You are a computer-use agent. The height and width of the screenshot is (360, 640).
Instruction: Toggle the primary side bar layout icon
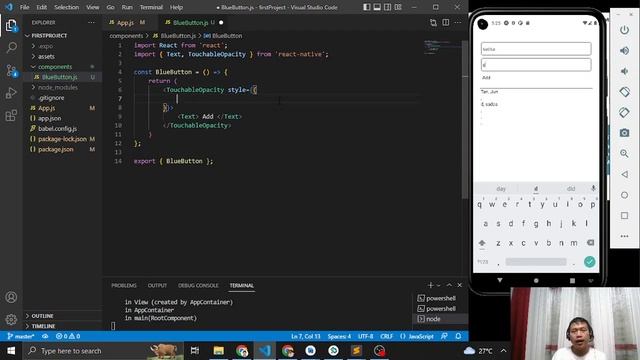367,7
